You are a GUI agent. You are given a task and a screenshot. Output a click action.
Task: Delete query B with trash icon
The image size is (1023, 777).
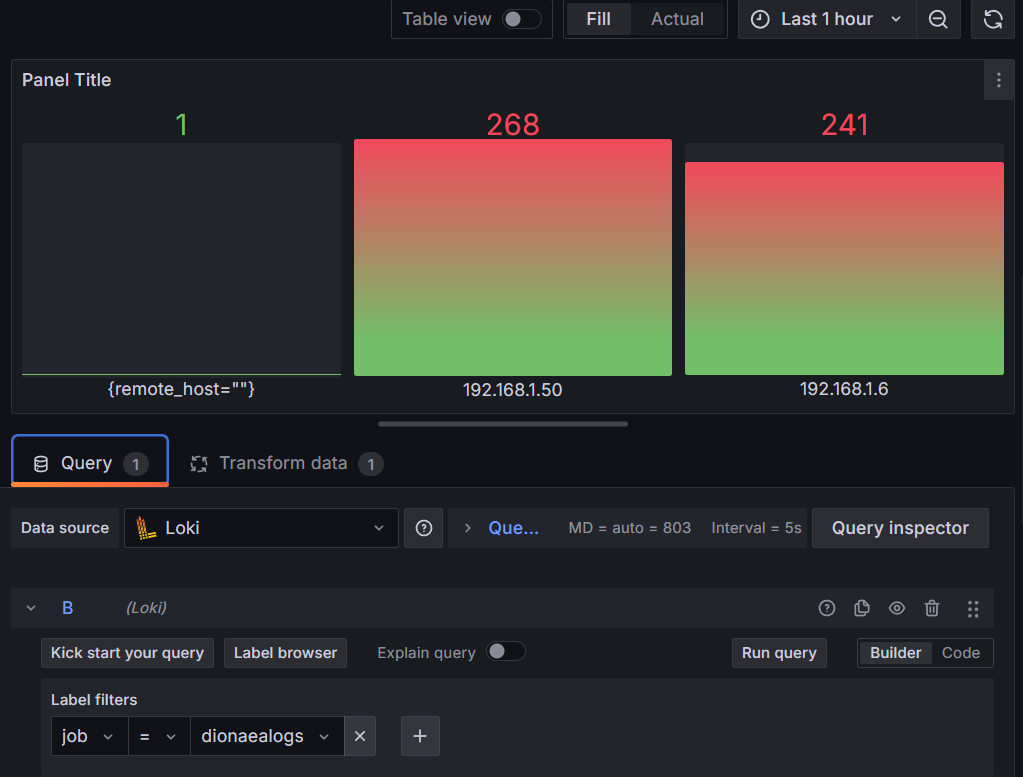932,608
